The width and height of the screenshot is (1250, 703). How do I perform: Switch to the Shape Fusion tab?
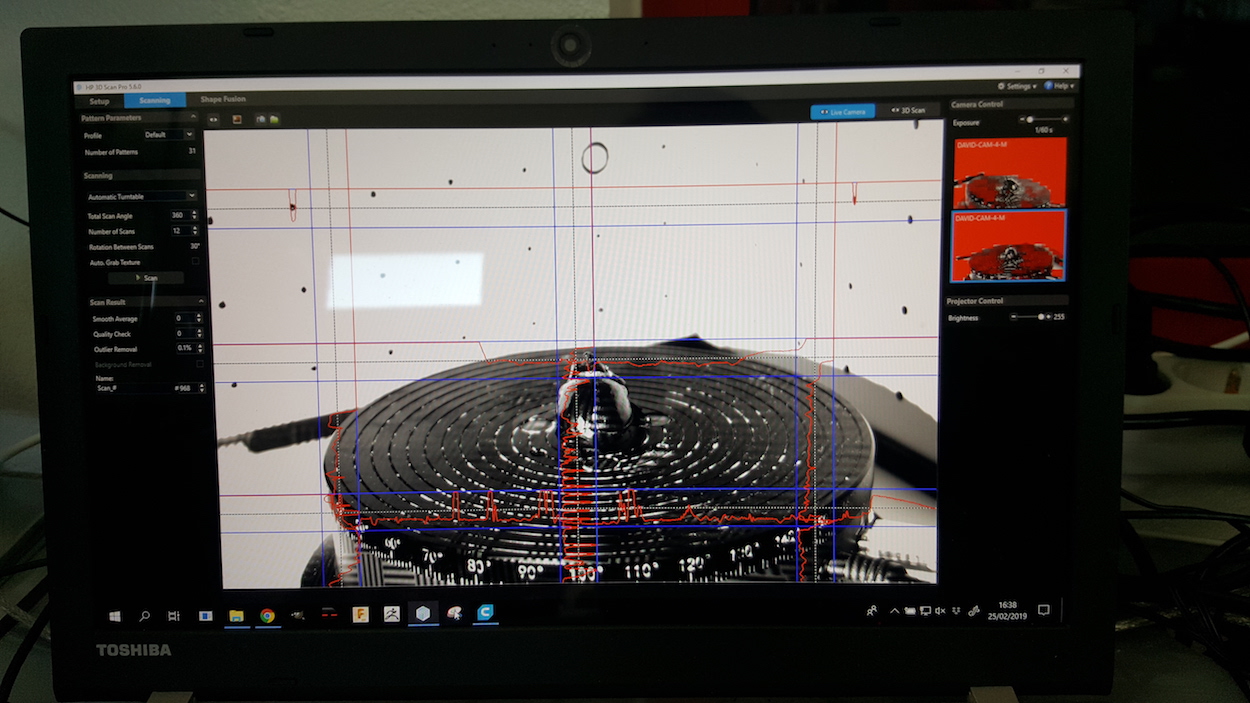(222, 99)
